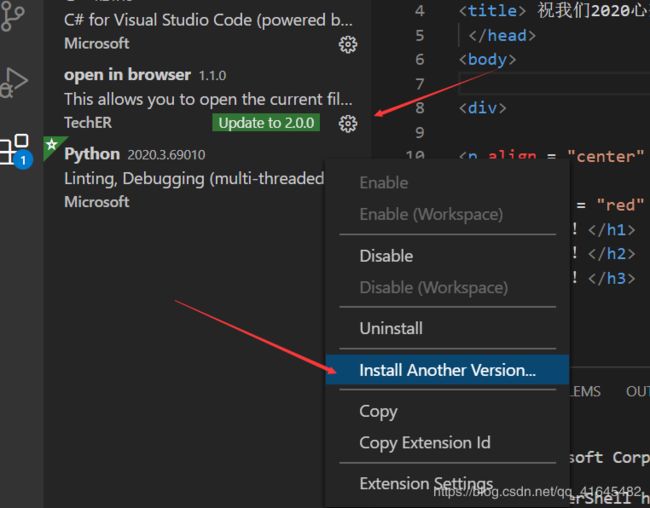This screenshot has width=650, height=508.
Task: Choose Copy Extension Id menu item
Action: point(425,443)
